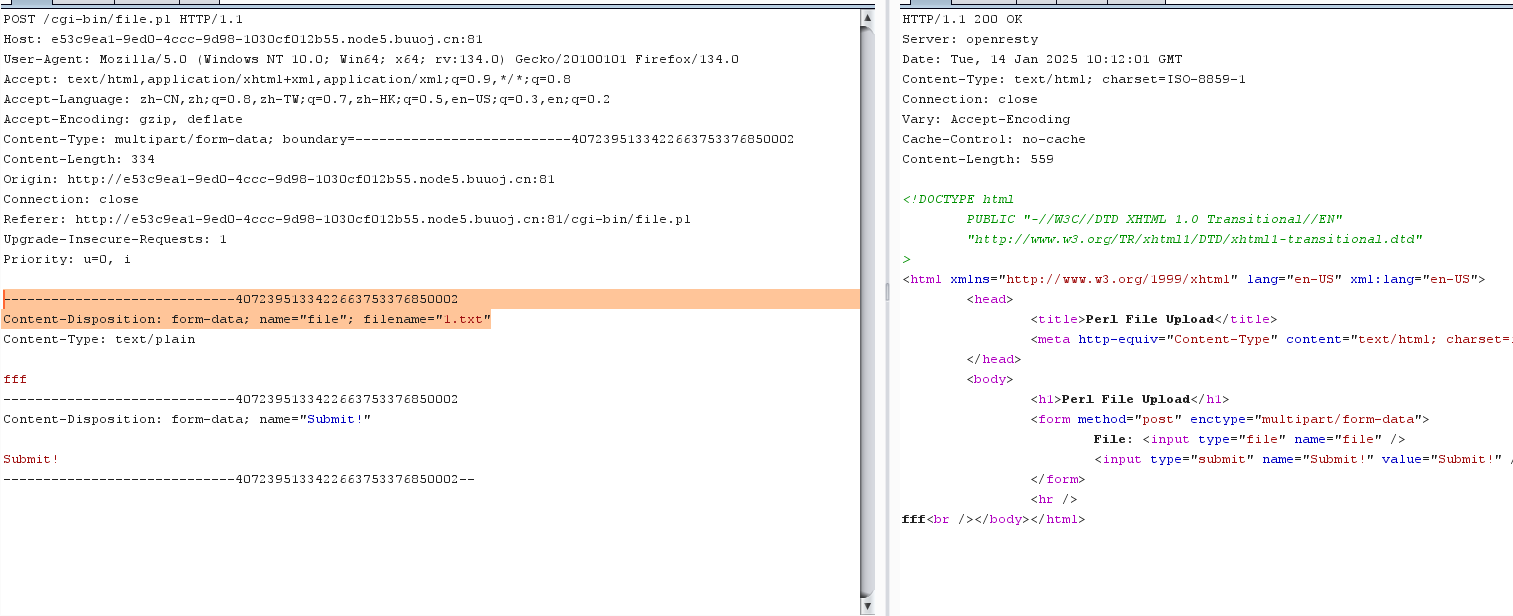The width and height of the screenshot is (1513, 616).
Task: Click the Accept-Encoding: gzip, deflate header
Action: [123, 119]
